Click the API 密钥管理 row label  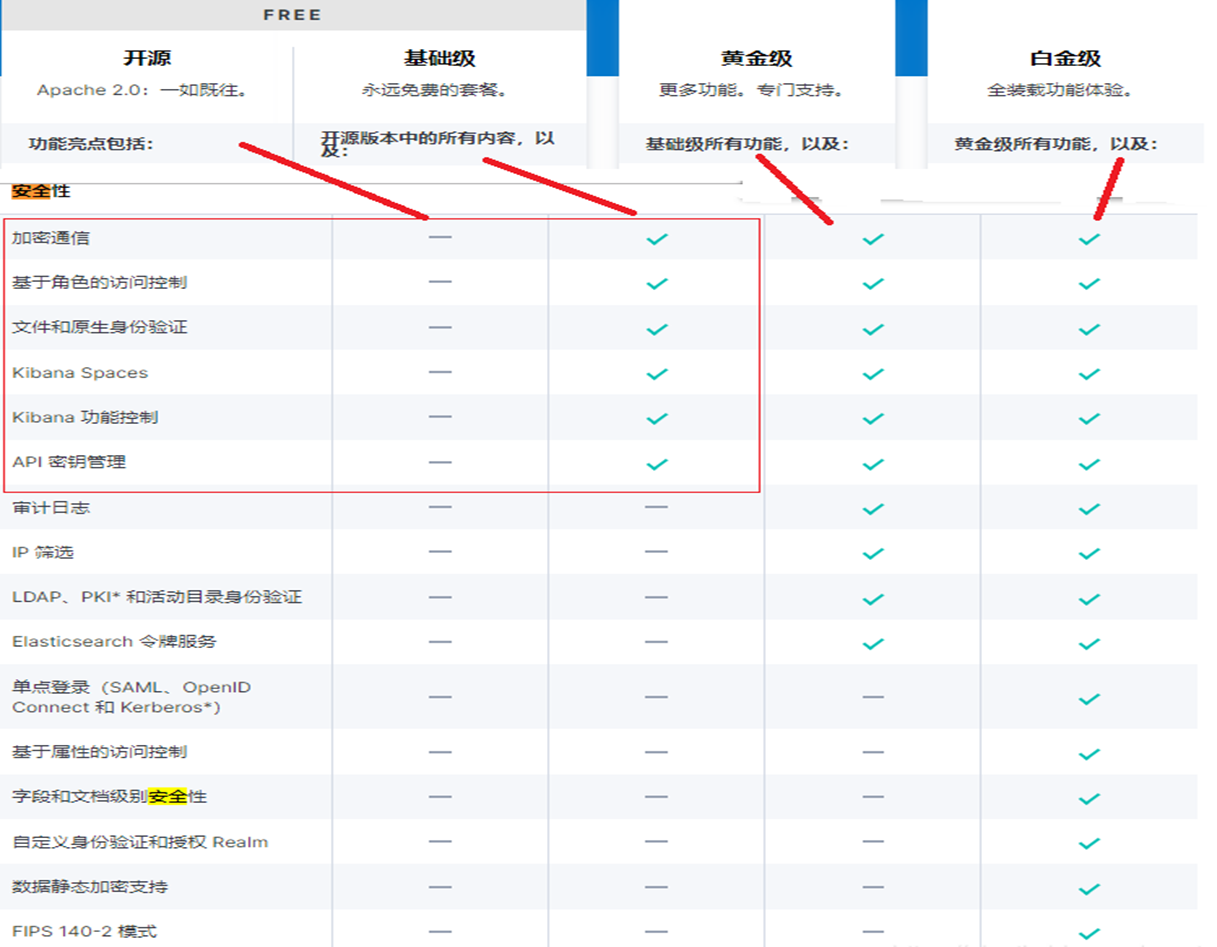click(69, 462)
